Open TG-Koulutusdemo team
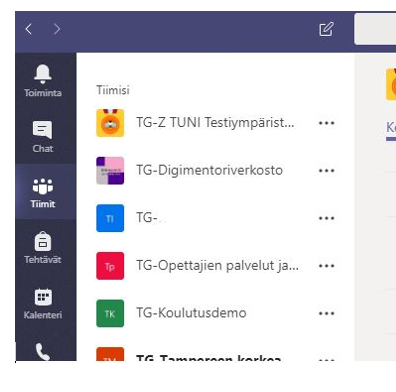The height and width of the screenshot is (392, 396). pyautogui.click(x=191, y=313)
